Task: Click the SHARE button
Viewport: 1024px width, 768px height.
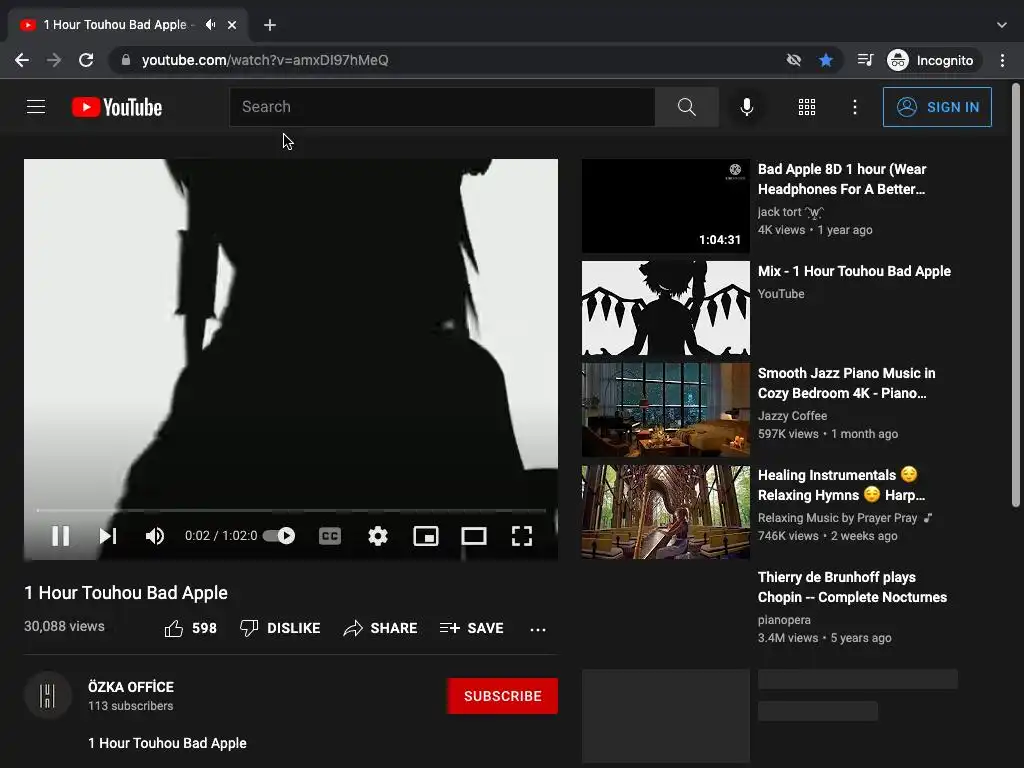Action: [x=380, y=628]
